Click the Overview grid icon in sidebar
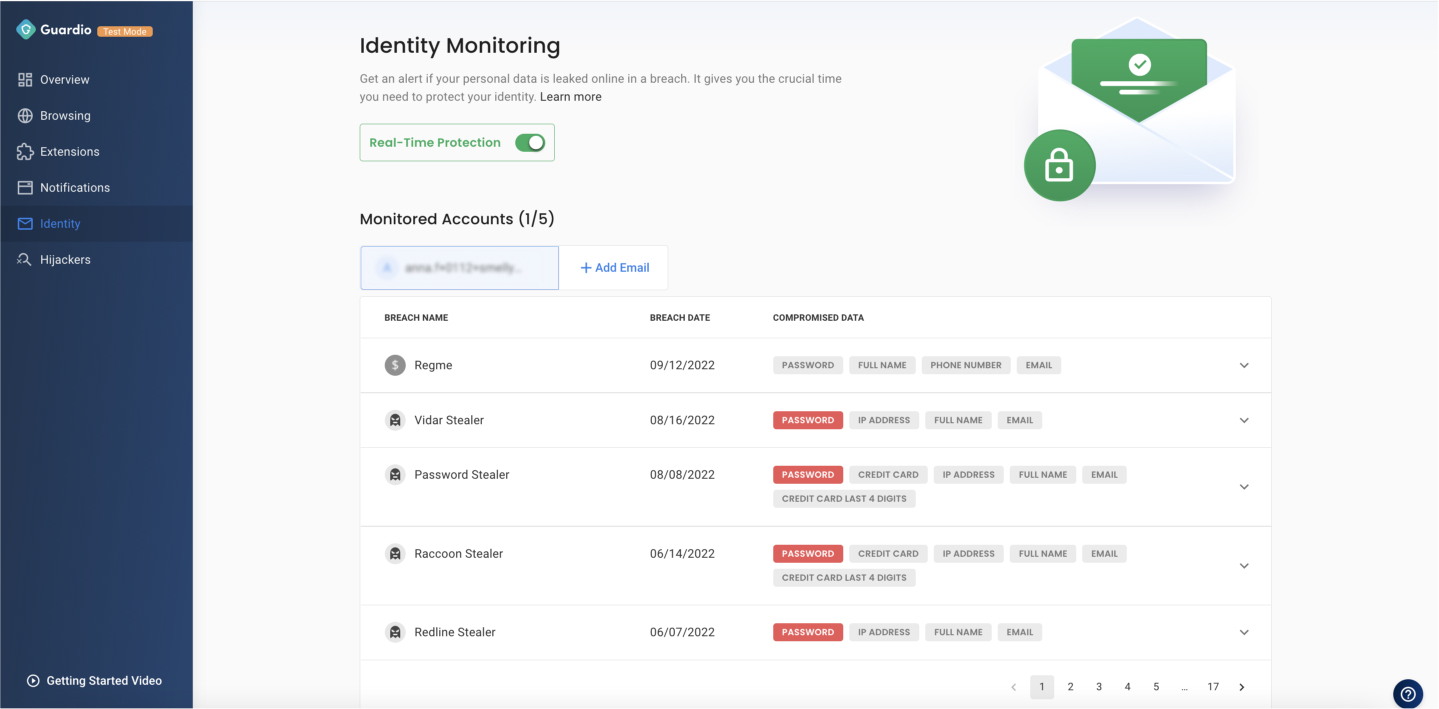Viewport: 1439px width, 709px height. pos(25,80)
